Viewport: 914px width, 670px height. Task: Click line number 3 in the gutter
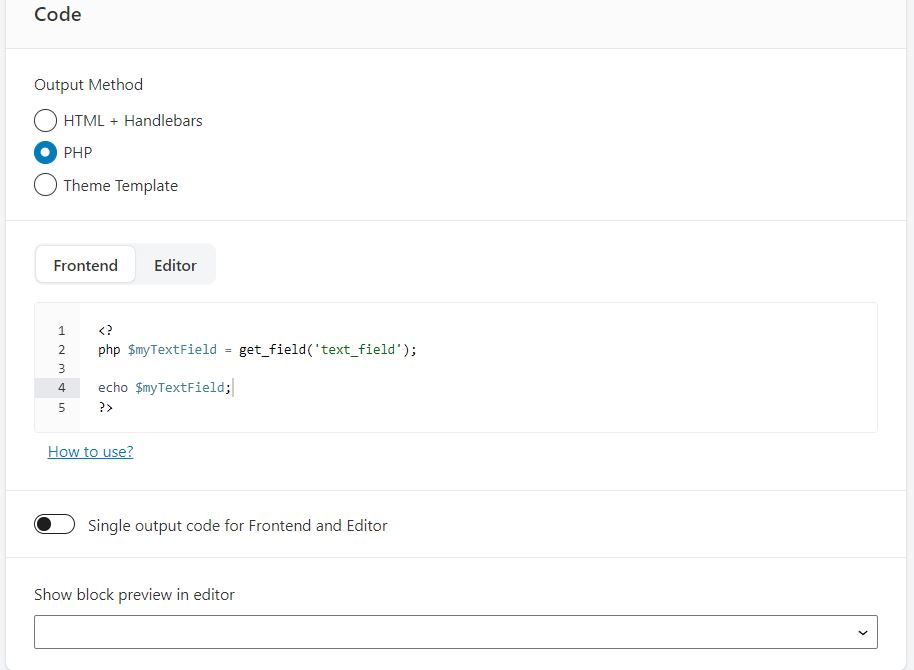tap(62, 369)
